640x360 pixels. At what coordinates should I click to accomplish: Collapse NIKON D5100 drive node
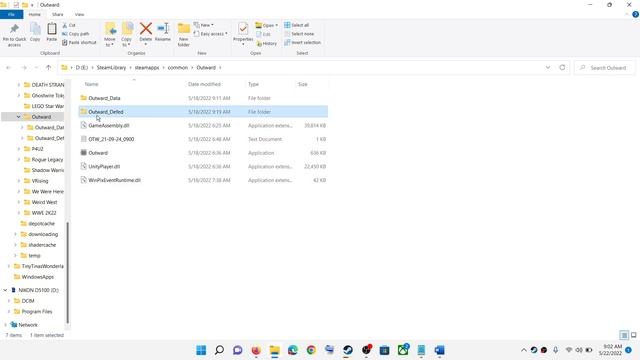coord(5,290)
